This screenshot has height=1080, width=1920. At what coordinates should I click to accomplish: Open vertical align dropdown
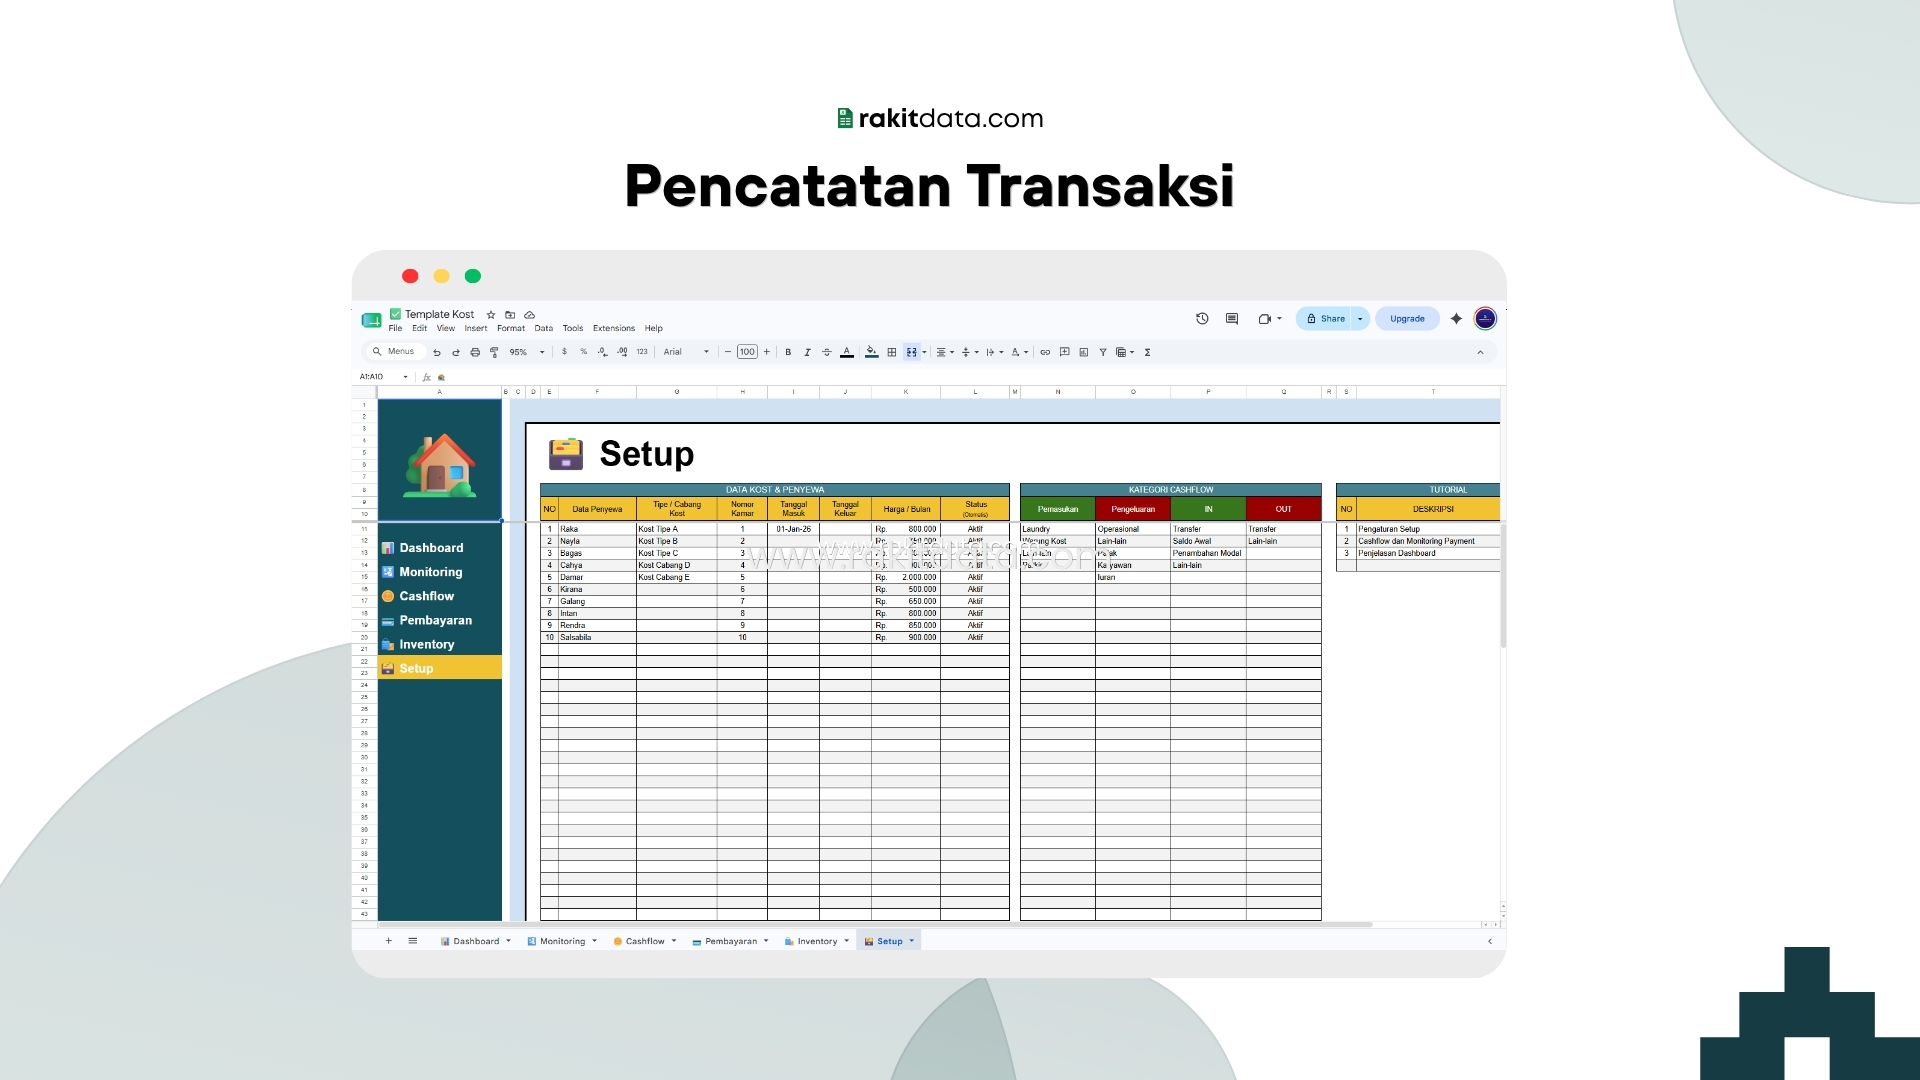pyautogui.click(x=970, y=352)
